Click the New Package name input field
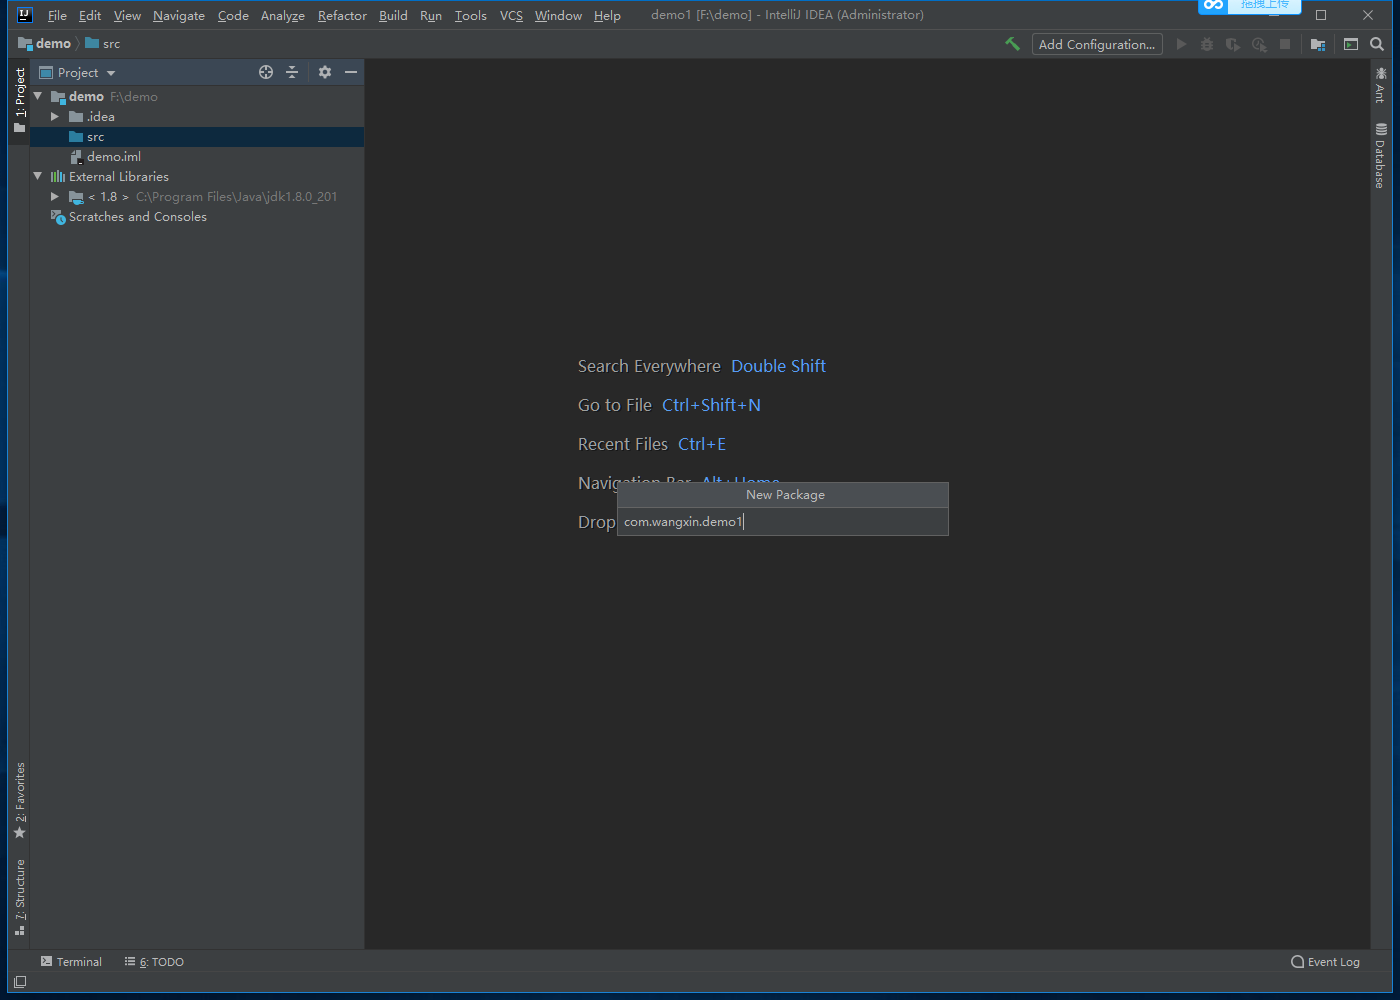This screenshot has width=1400, height=1000. coord(783,522)
